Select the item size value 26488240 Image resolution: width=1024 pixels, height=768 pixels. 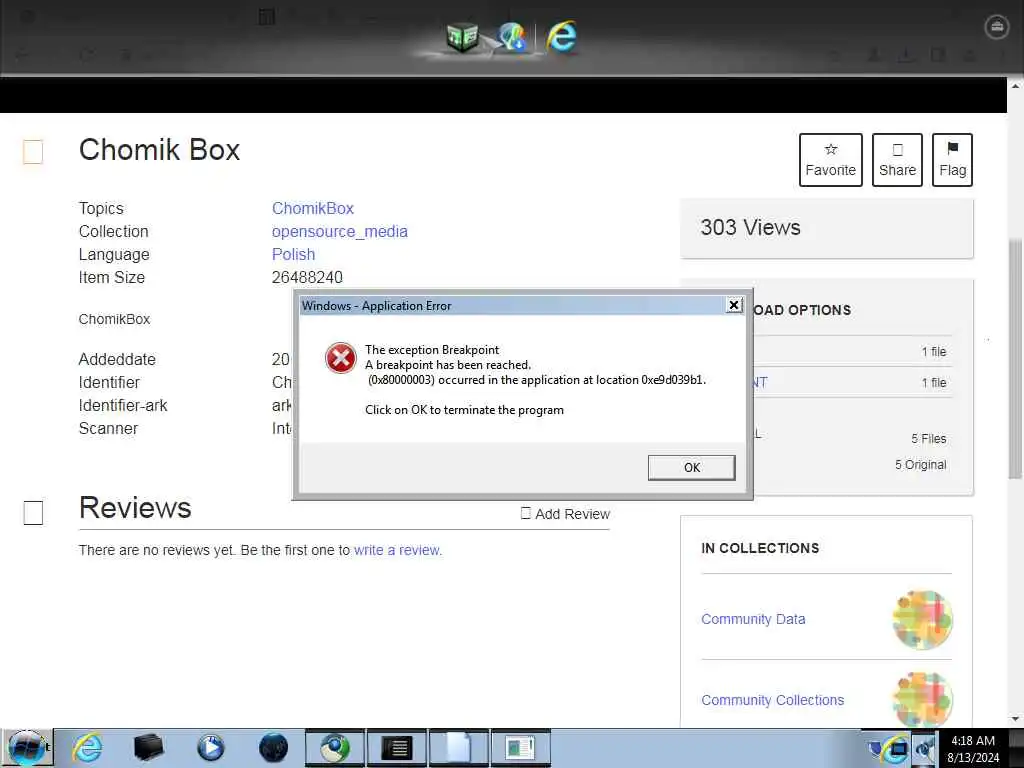307,277
